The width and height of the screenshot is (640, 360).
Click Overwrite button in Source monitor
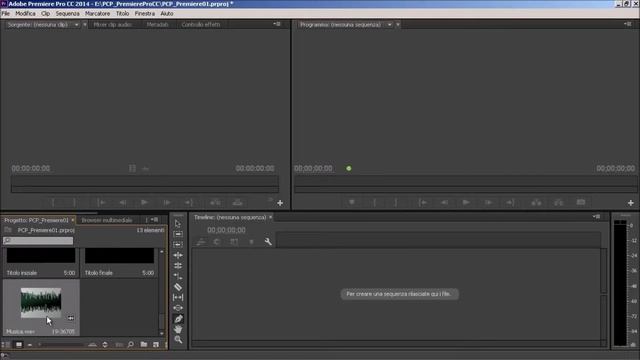(x=238, y=202)
